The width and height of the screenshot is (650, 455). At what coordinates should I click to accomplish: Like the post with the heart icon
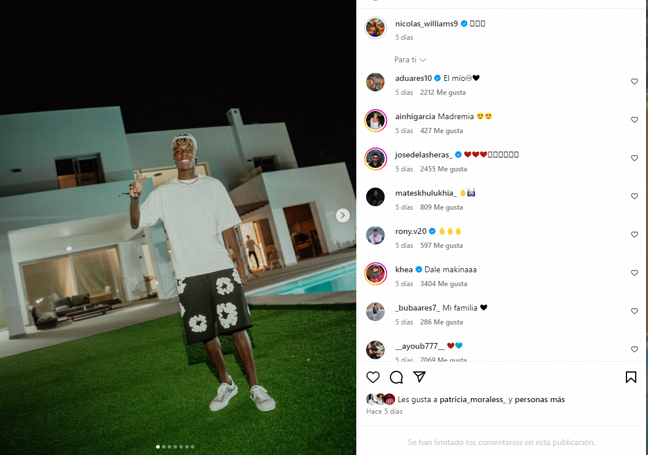373,377
